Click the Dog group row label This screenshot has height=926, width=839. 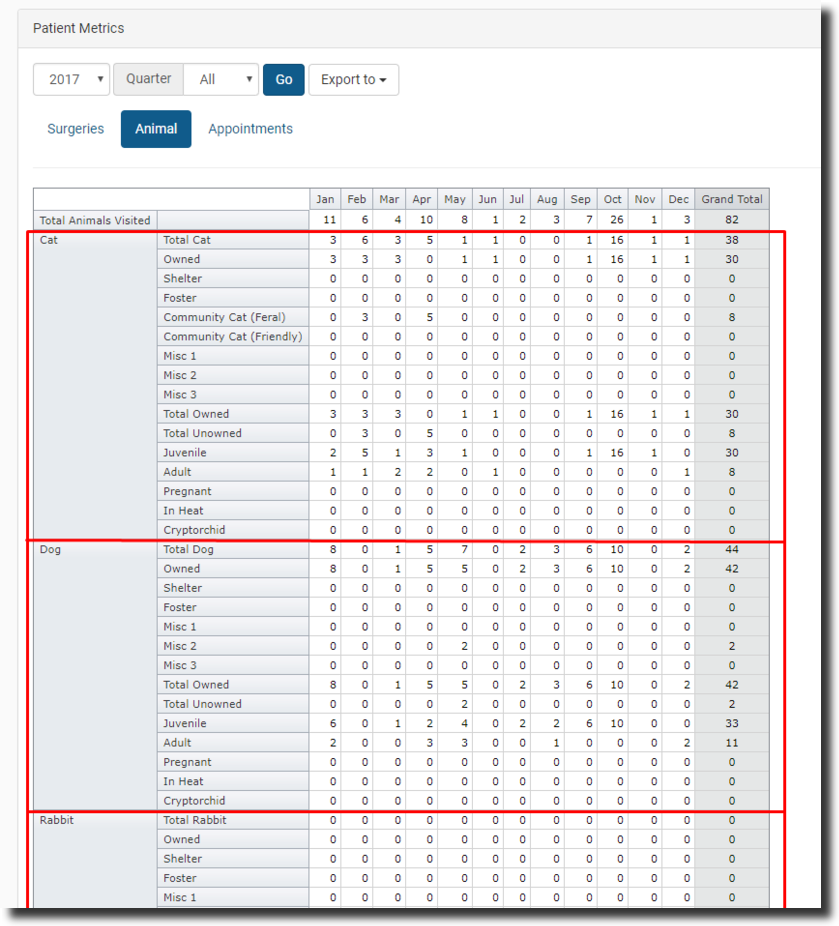pyautogui.click(x=50, y=549)
